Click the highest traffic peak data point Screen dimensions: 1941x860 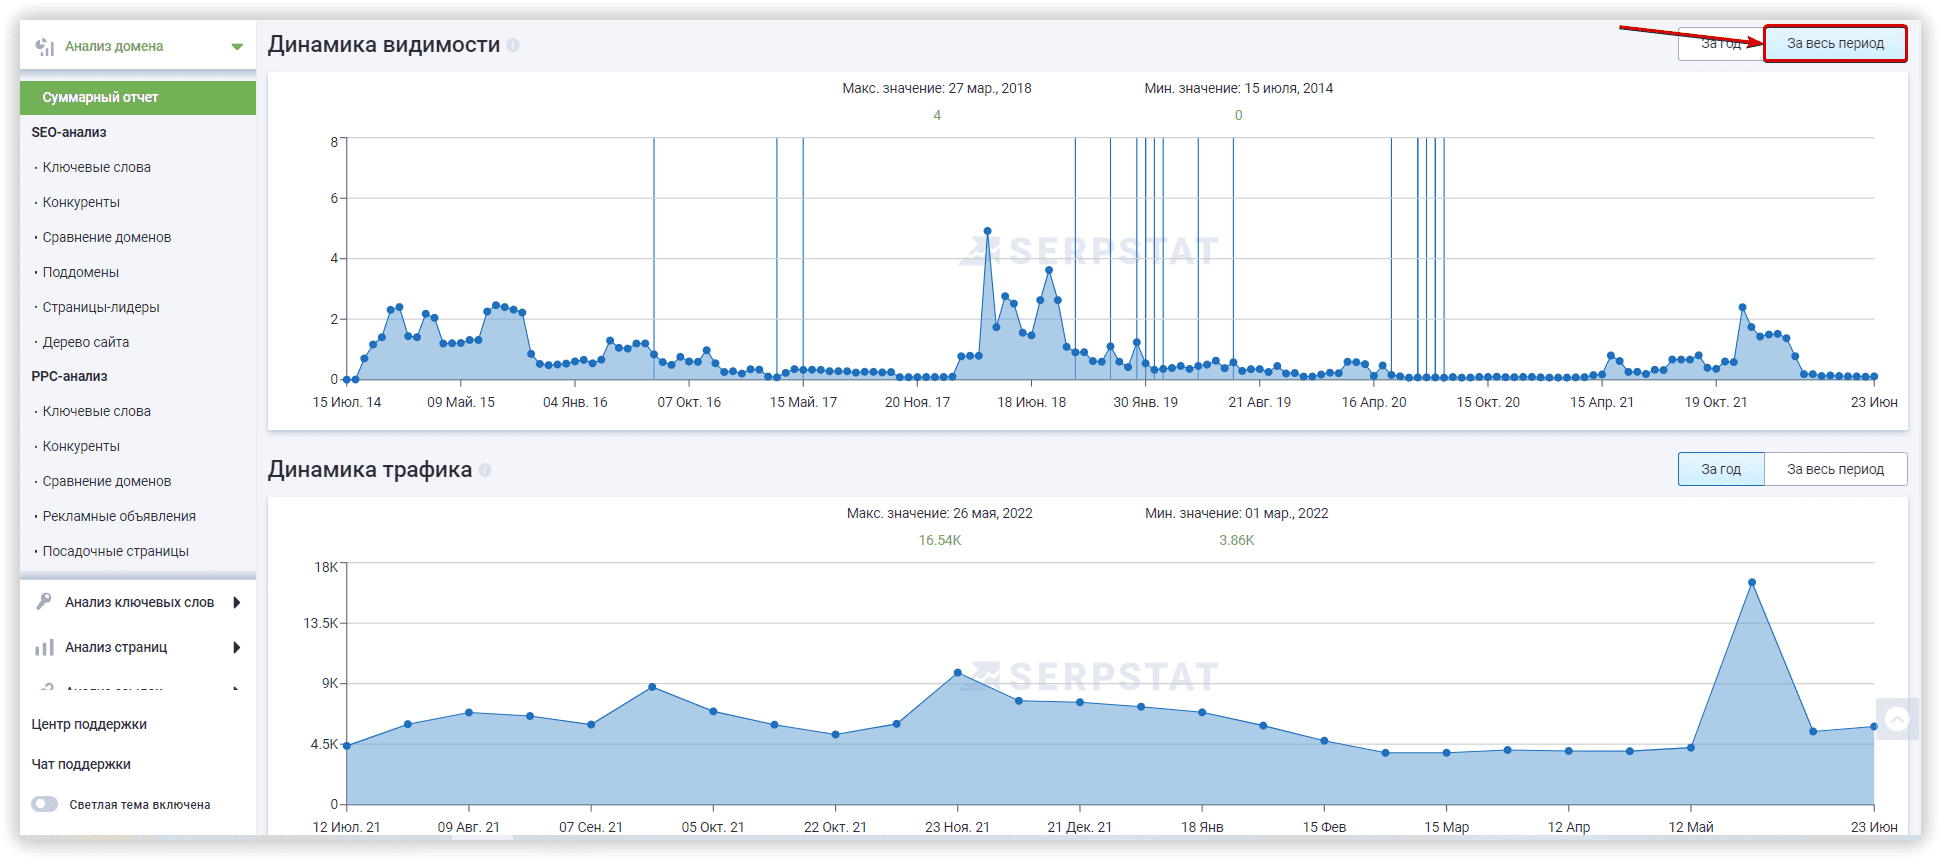coord(1752,582)
